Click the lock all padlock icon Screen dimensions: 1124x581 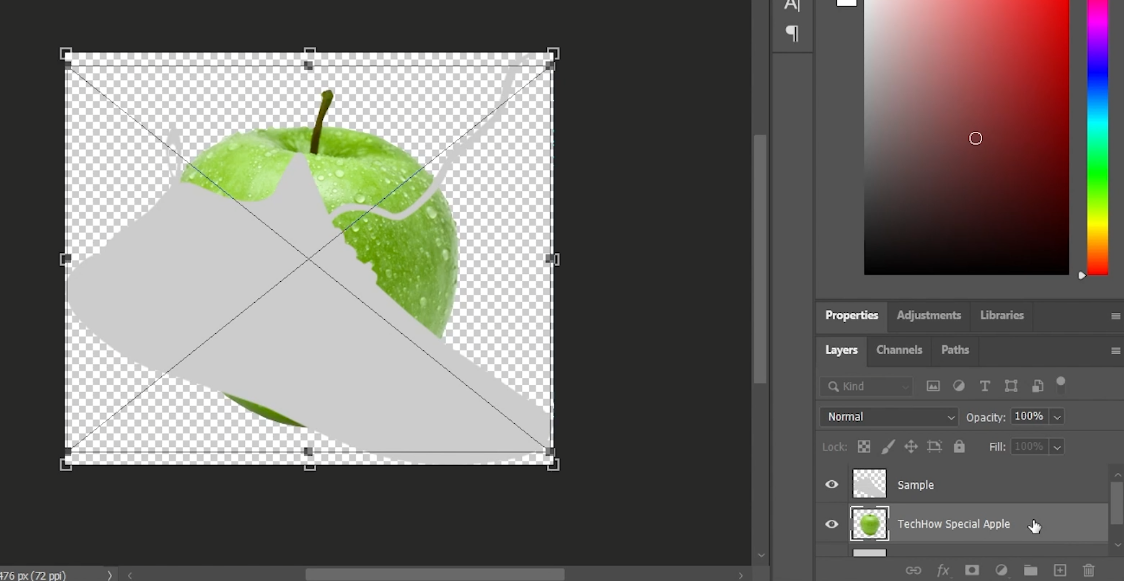959,447
